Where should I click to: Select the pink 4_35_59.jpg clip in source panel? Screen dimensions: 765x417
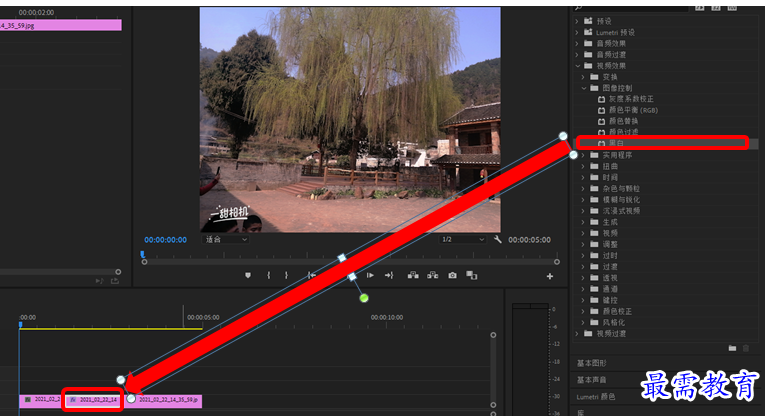click(x=60, y=25)
